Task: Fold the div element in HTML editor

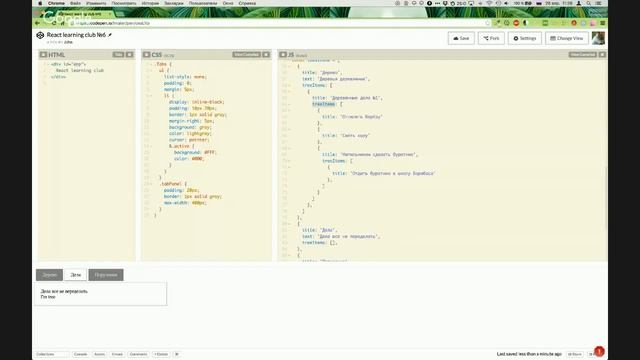Action: (48, 64)
